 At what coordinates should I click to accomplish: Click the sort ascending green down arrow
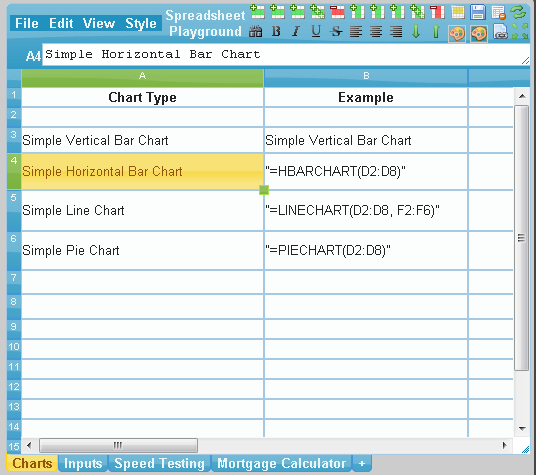point(416,32)
